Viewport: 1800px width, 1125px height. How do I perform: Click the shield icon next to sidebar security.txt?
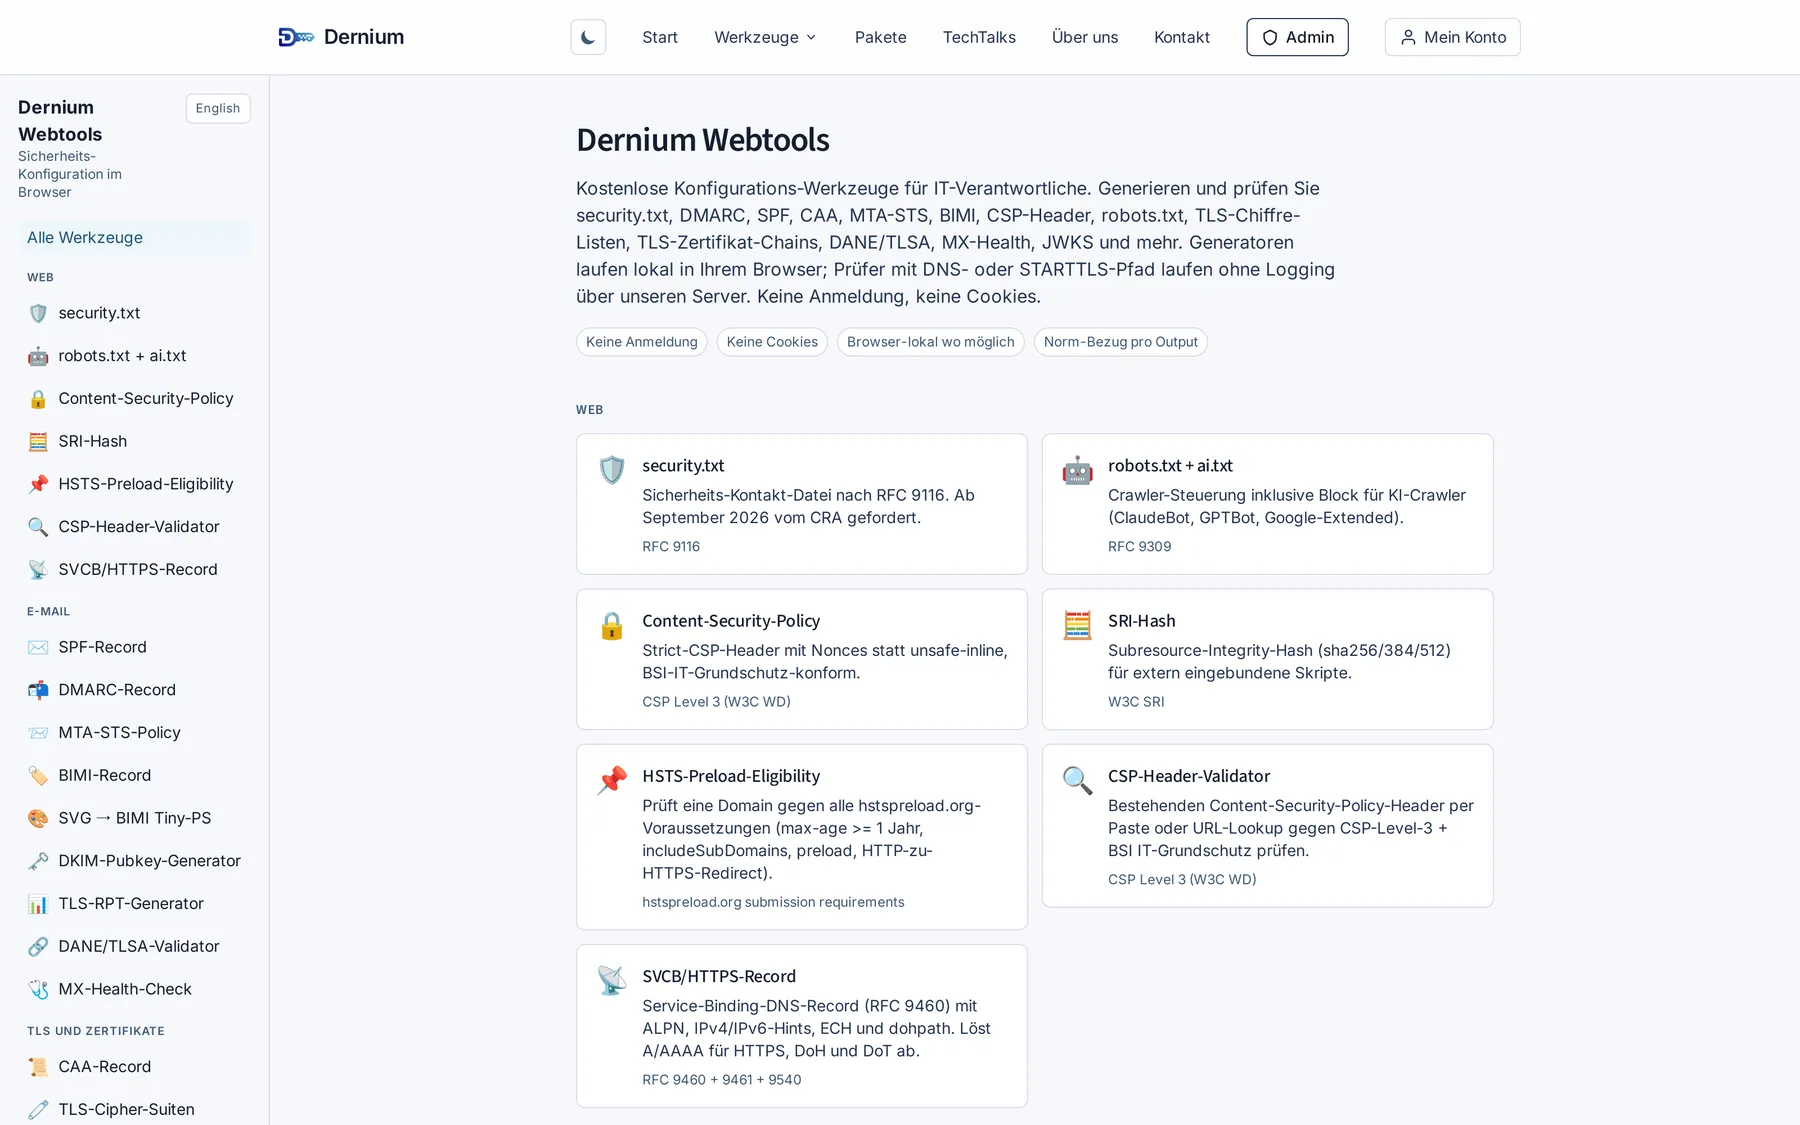[38, 313]
